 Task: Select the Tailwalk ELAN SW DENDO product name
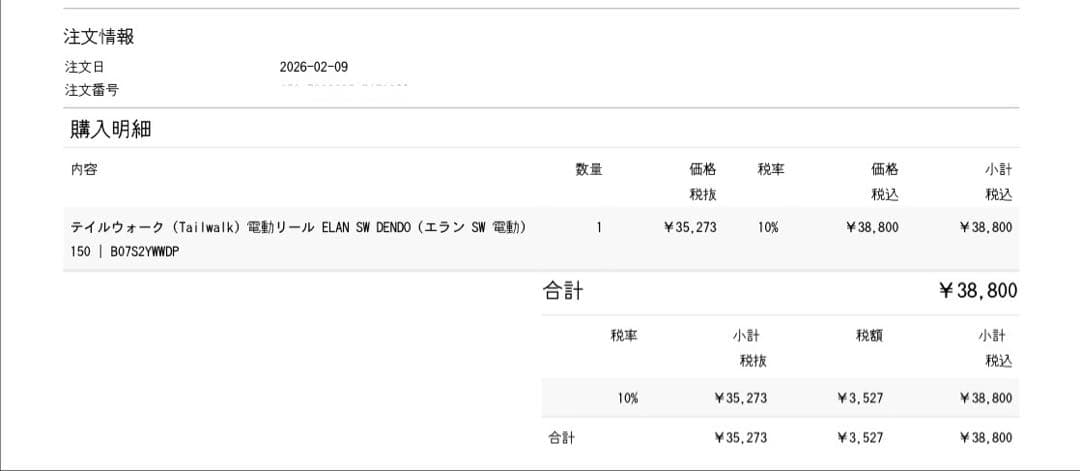(x=297, y=227)
